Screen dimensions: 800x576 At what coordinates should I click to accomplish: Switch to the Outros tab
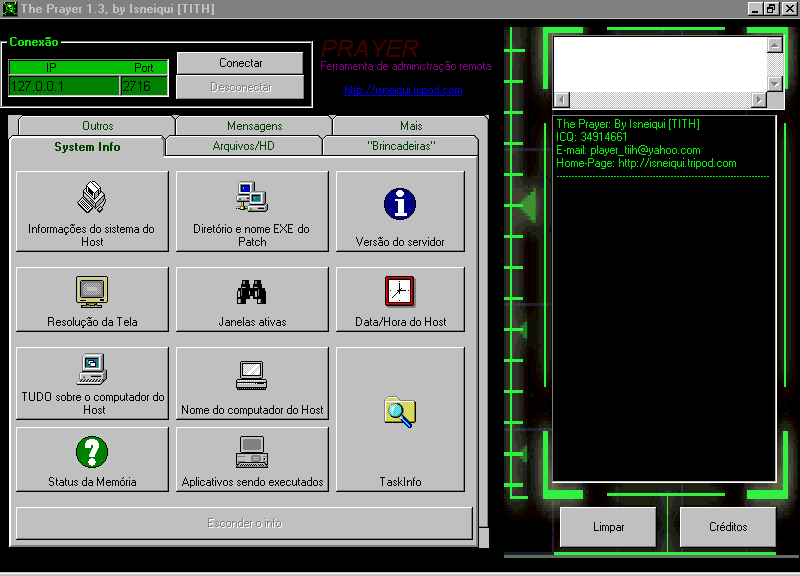click(97, 126)
